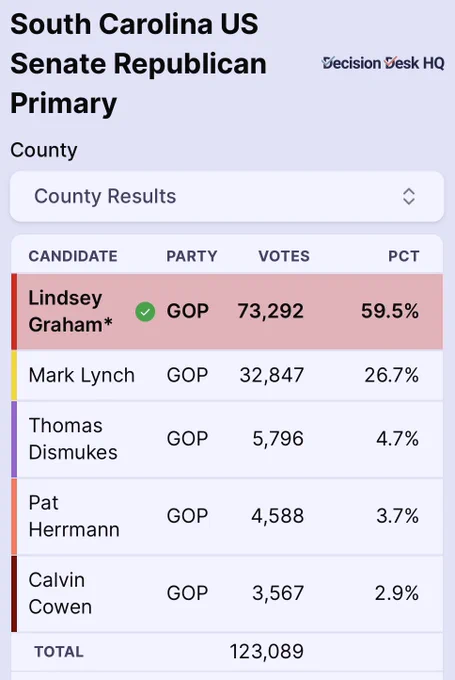Image resolution: width=455 pixels, height=680 pixels.
Task: Open the Decision Desk HQ logo
Action: (383, 63)
